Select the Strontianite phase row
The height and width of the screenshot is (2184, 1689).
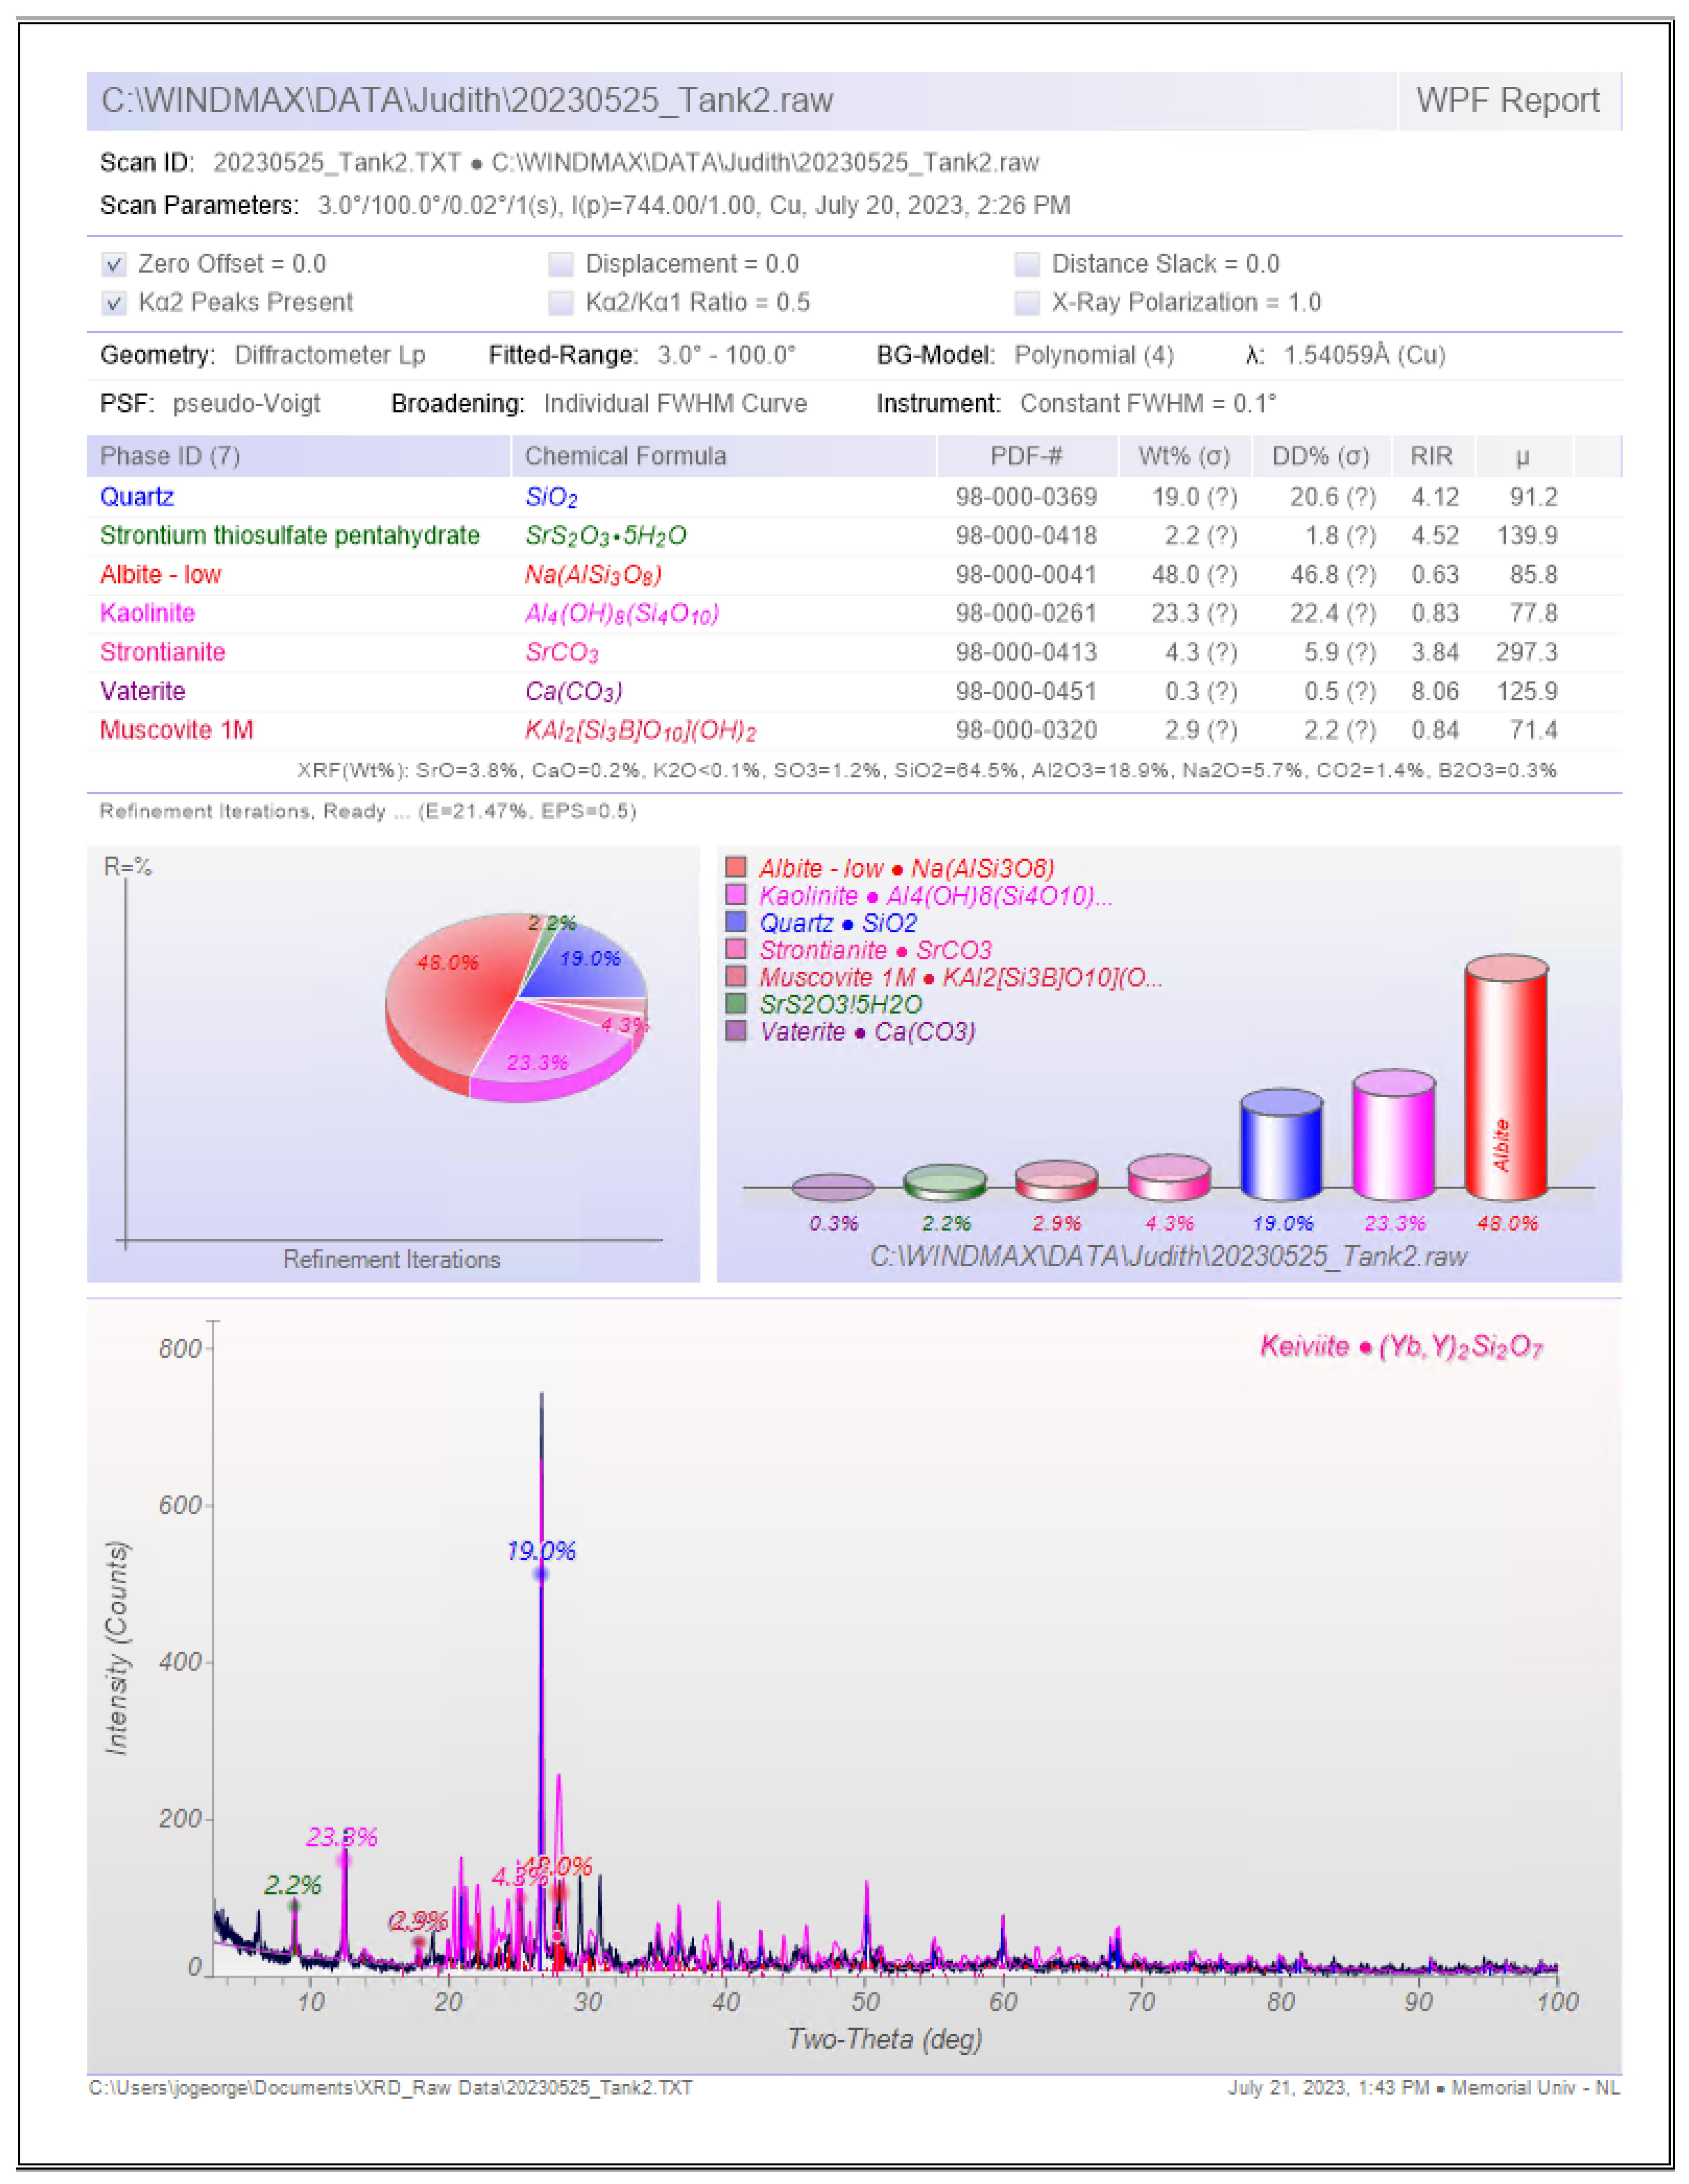[162, 652]
